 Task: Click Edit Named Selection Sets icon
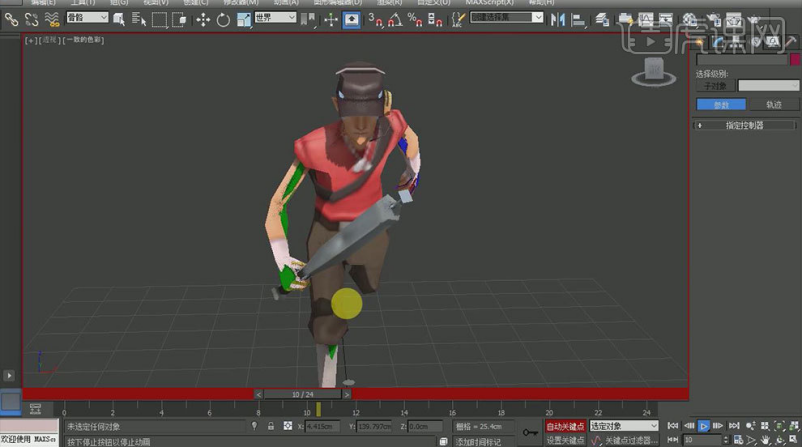458,20
